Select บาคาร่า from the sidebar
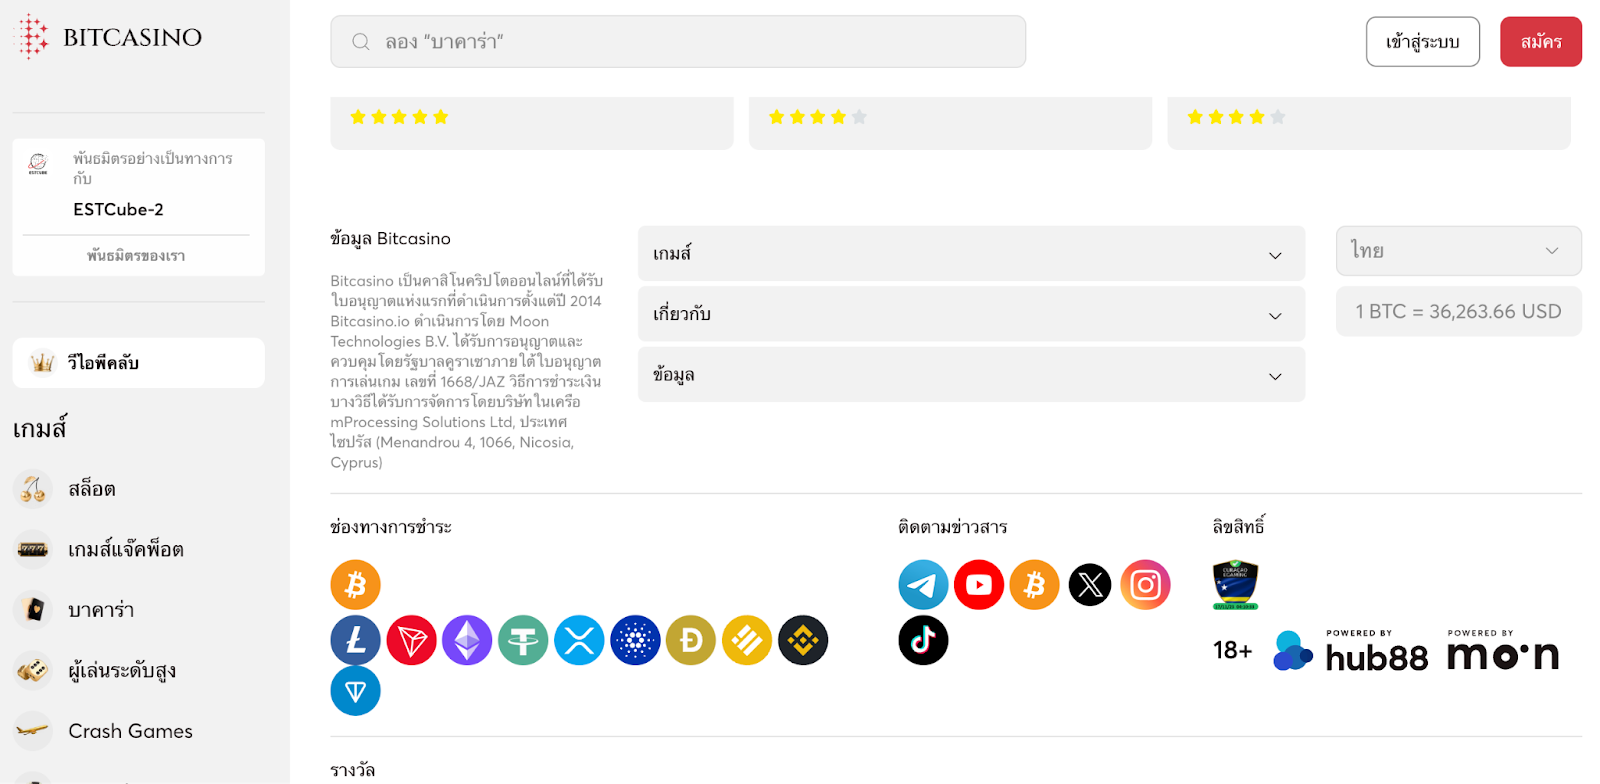This screenshot has height=784, width=1600. (100, 610)
